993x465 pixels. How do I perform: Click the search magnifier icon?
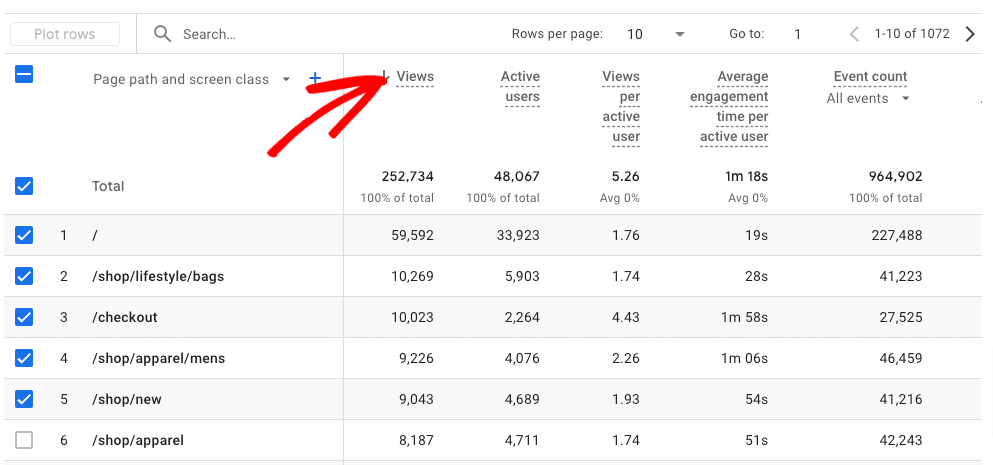[162, 34]
